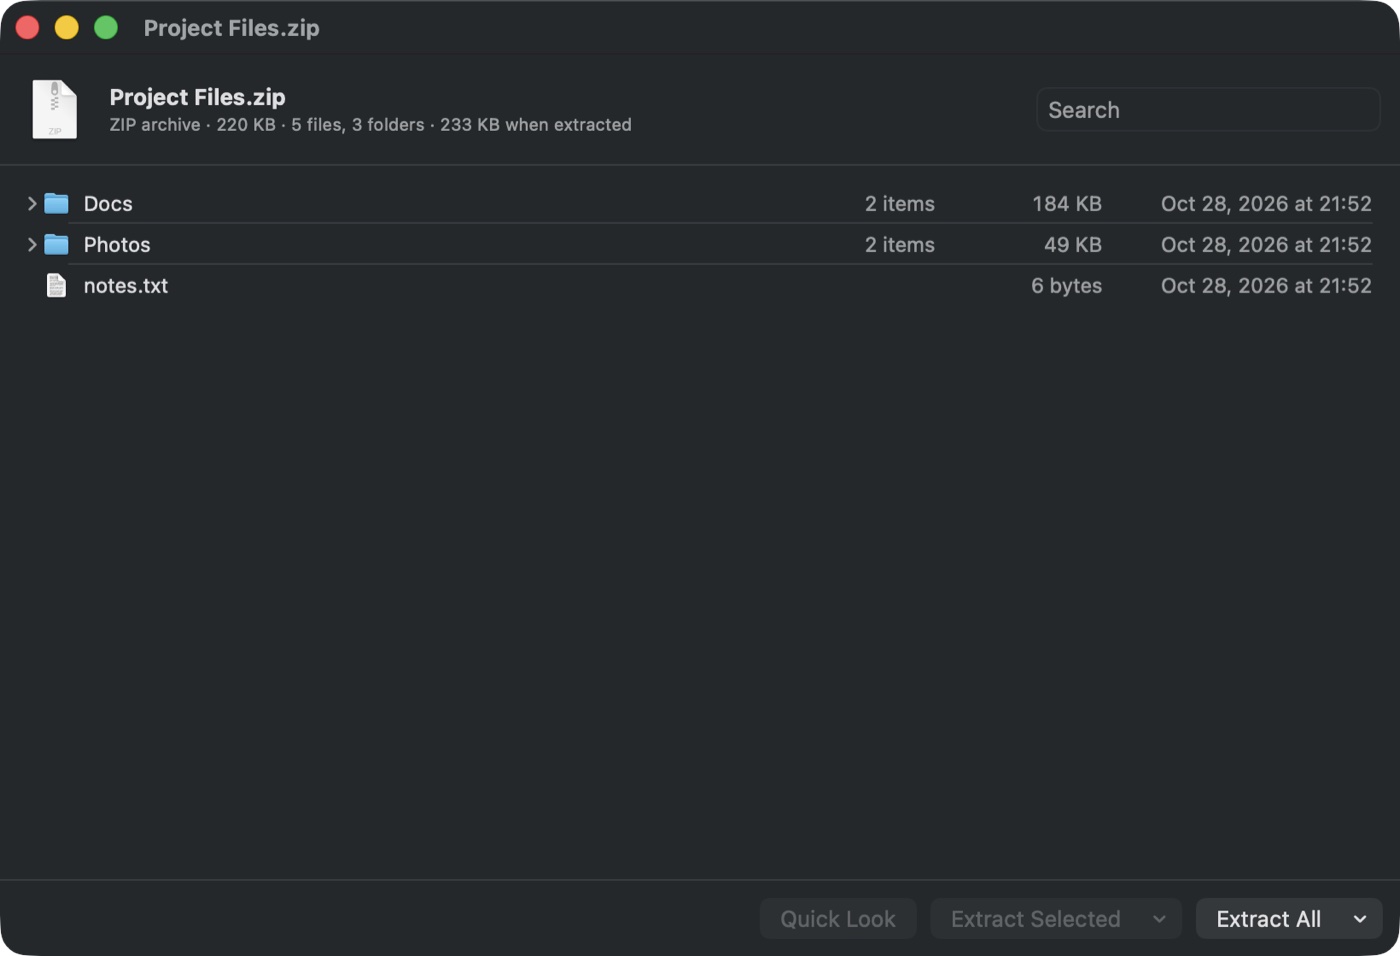Open the Extract Selected dropdown arrow

(x=1159, y=919)
